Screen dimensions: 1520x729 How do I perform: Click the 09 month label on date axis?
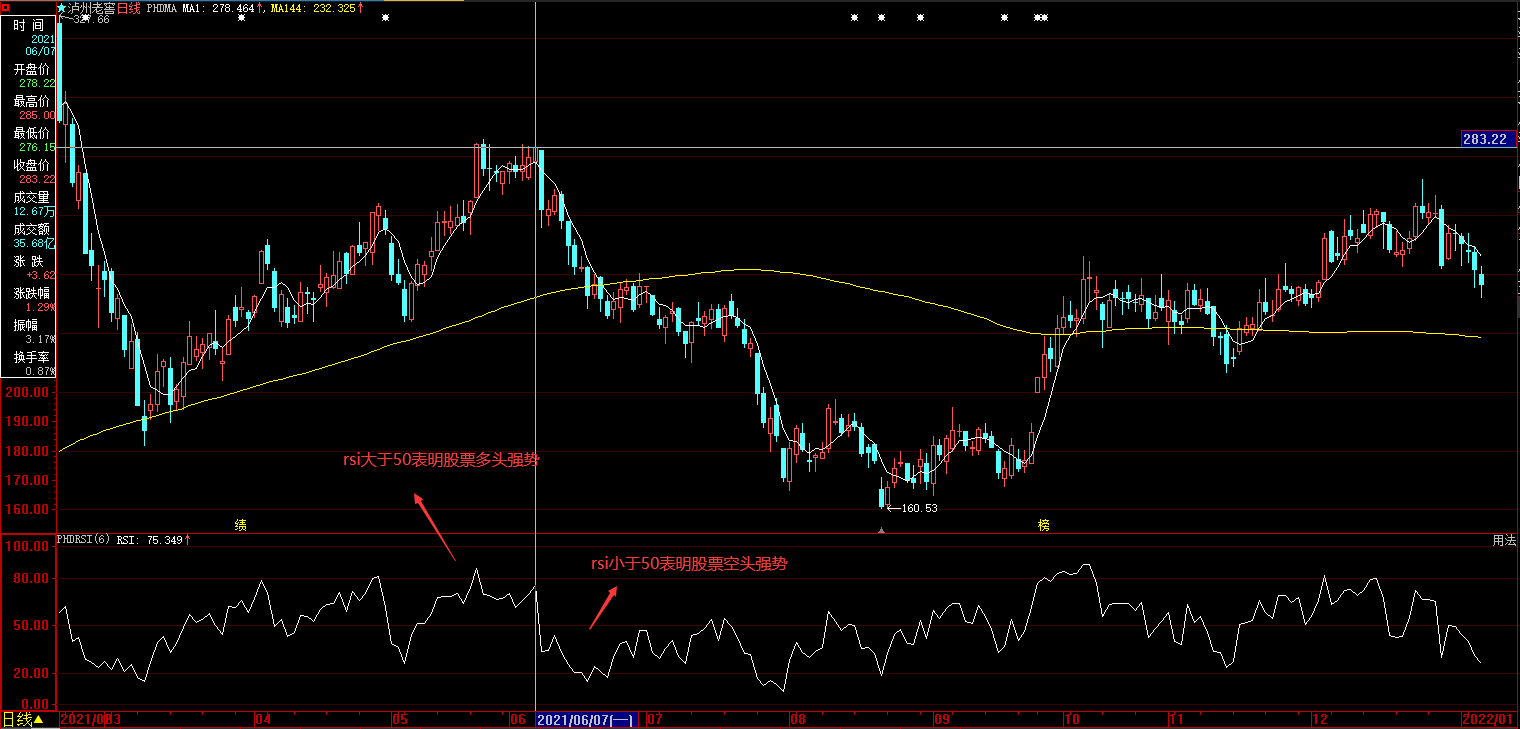pos(941,719)
